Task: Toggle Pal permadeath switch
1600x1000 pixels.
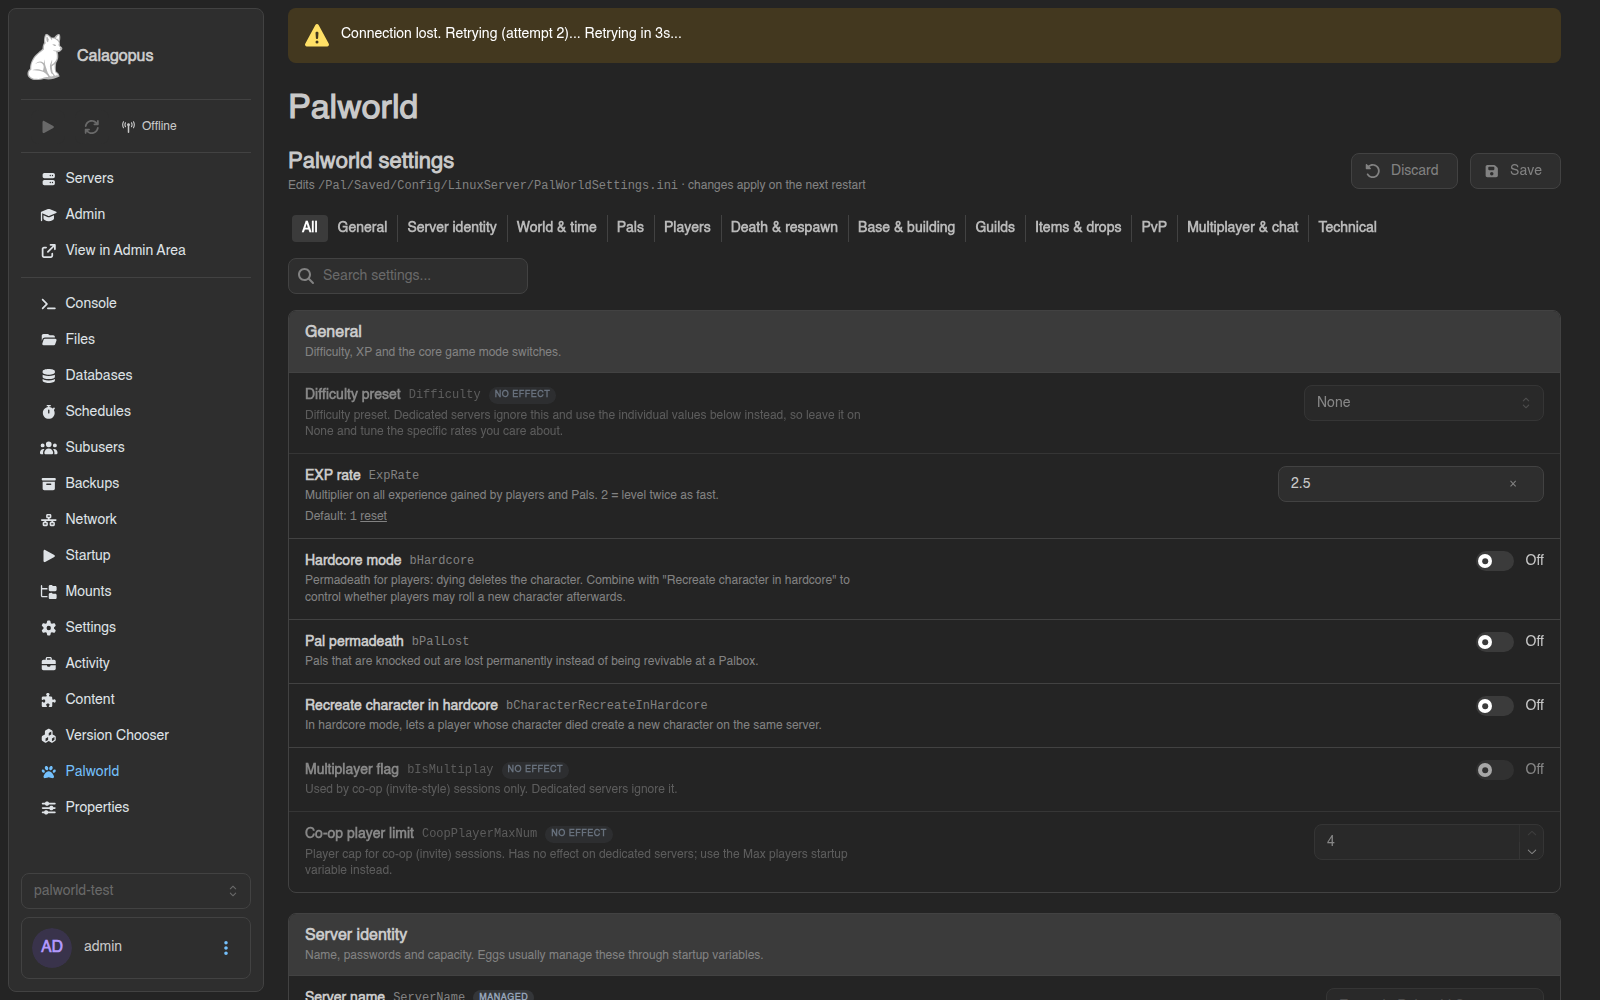Action: pyautogui.click(x=1494, y=642)
